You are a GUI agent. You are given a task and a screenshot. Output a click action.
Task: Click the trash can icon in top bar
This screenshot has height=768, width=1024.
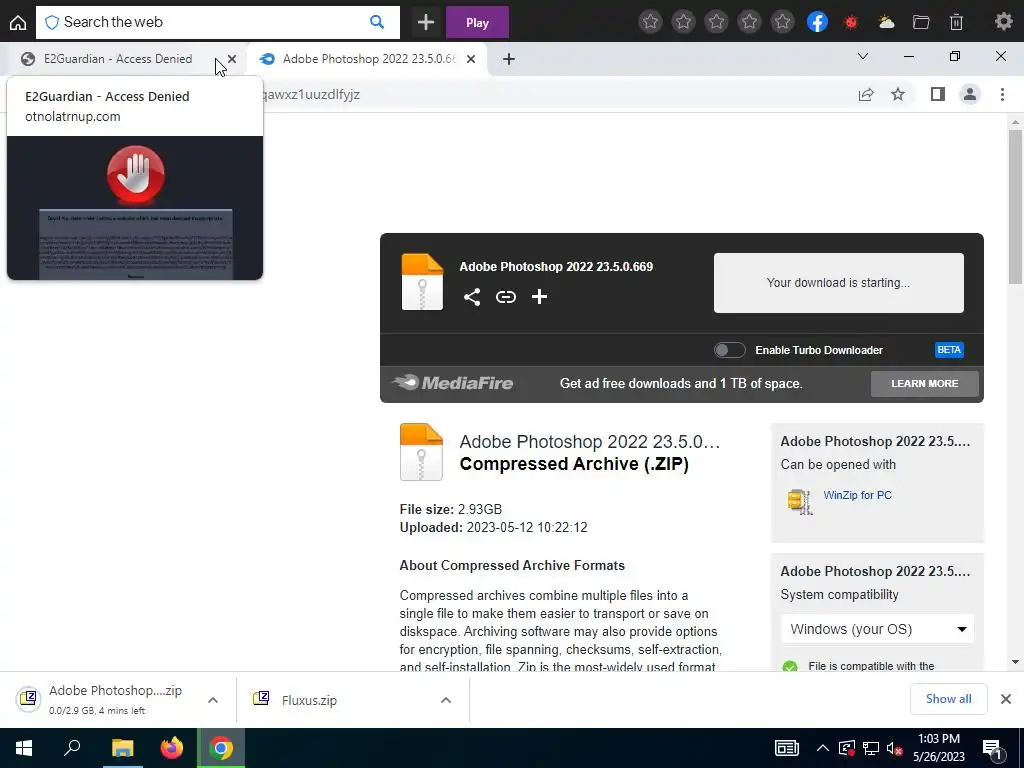(956, 22)
